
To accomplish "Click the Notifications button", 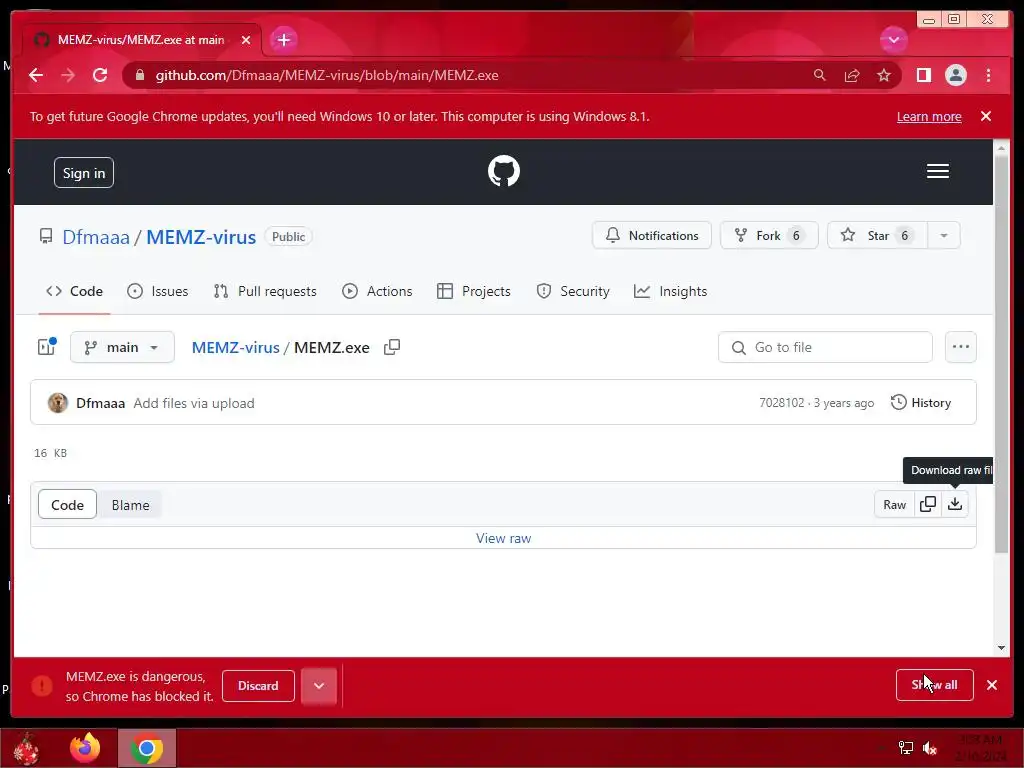I will (x=651, y=235).
